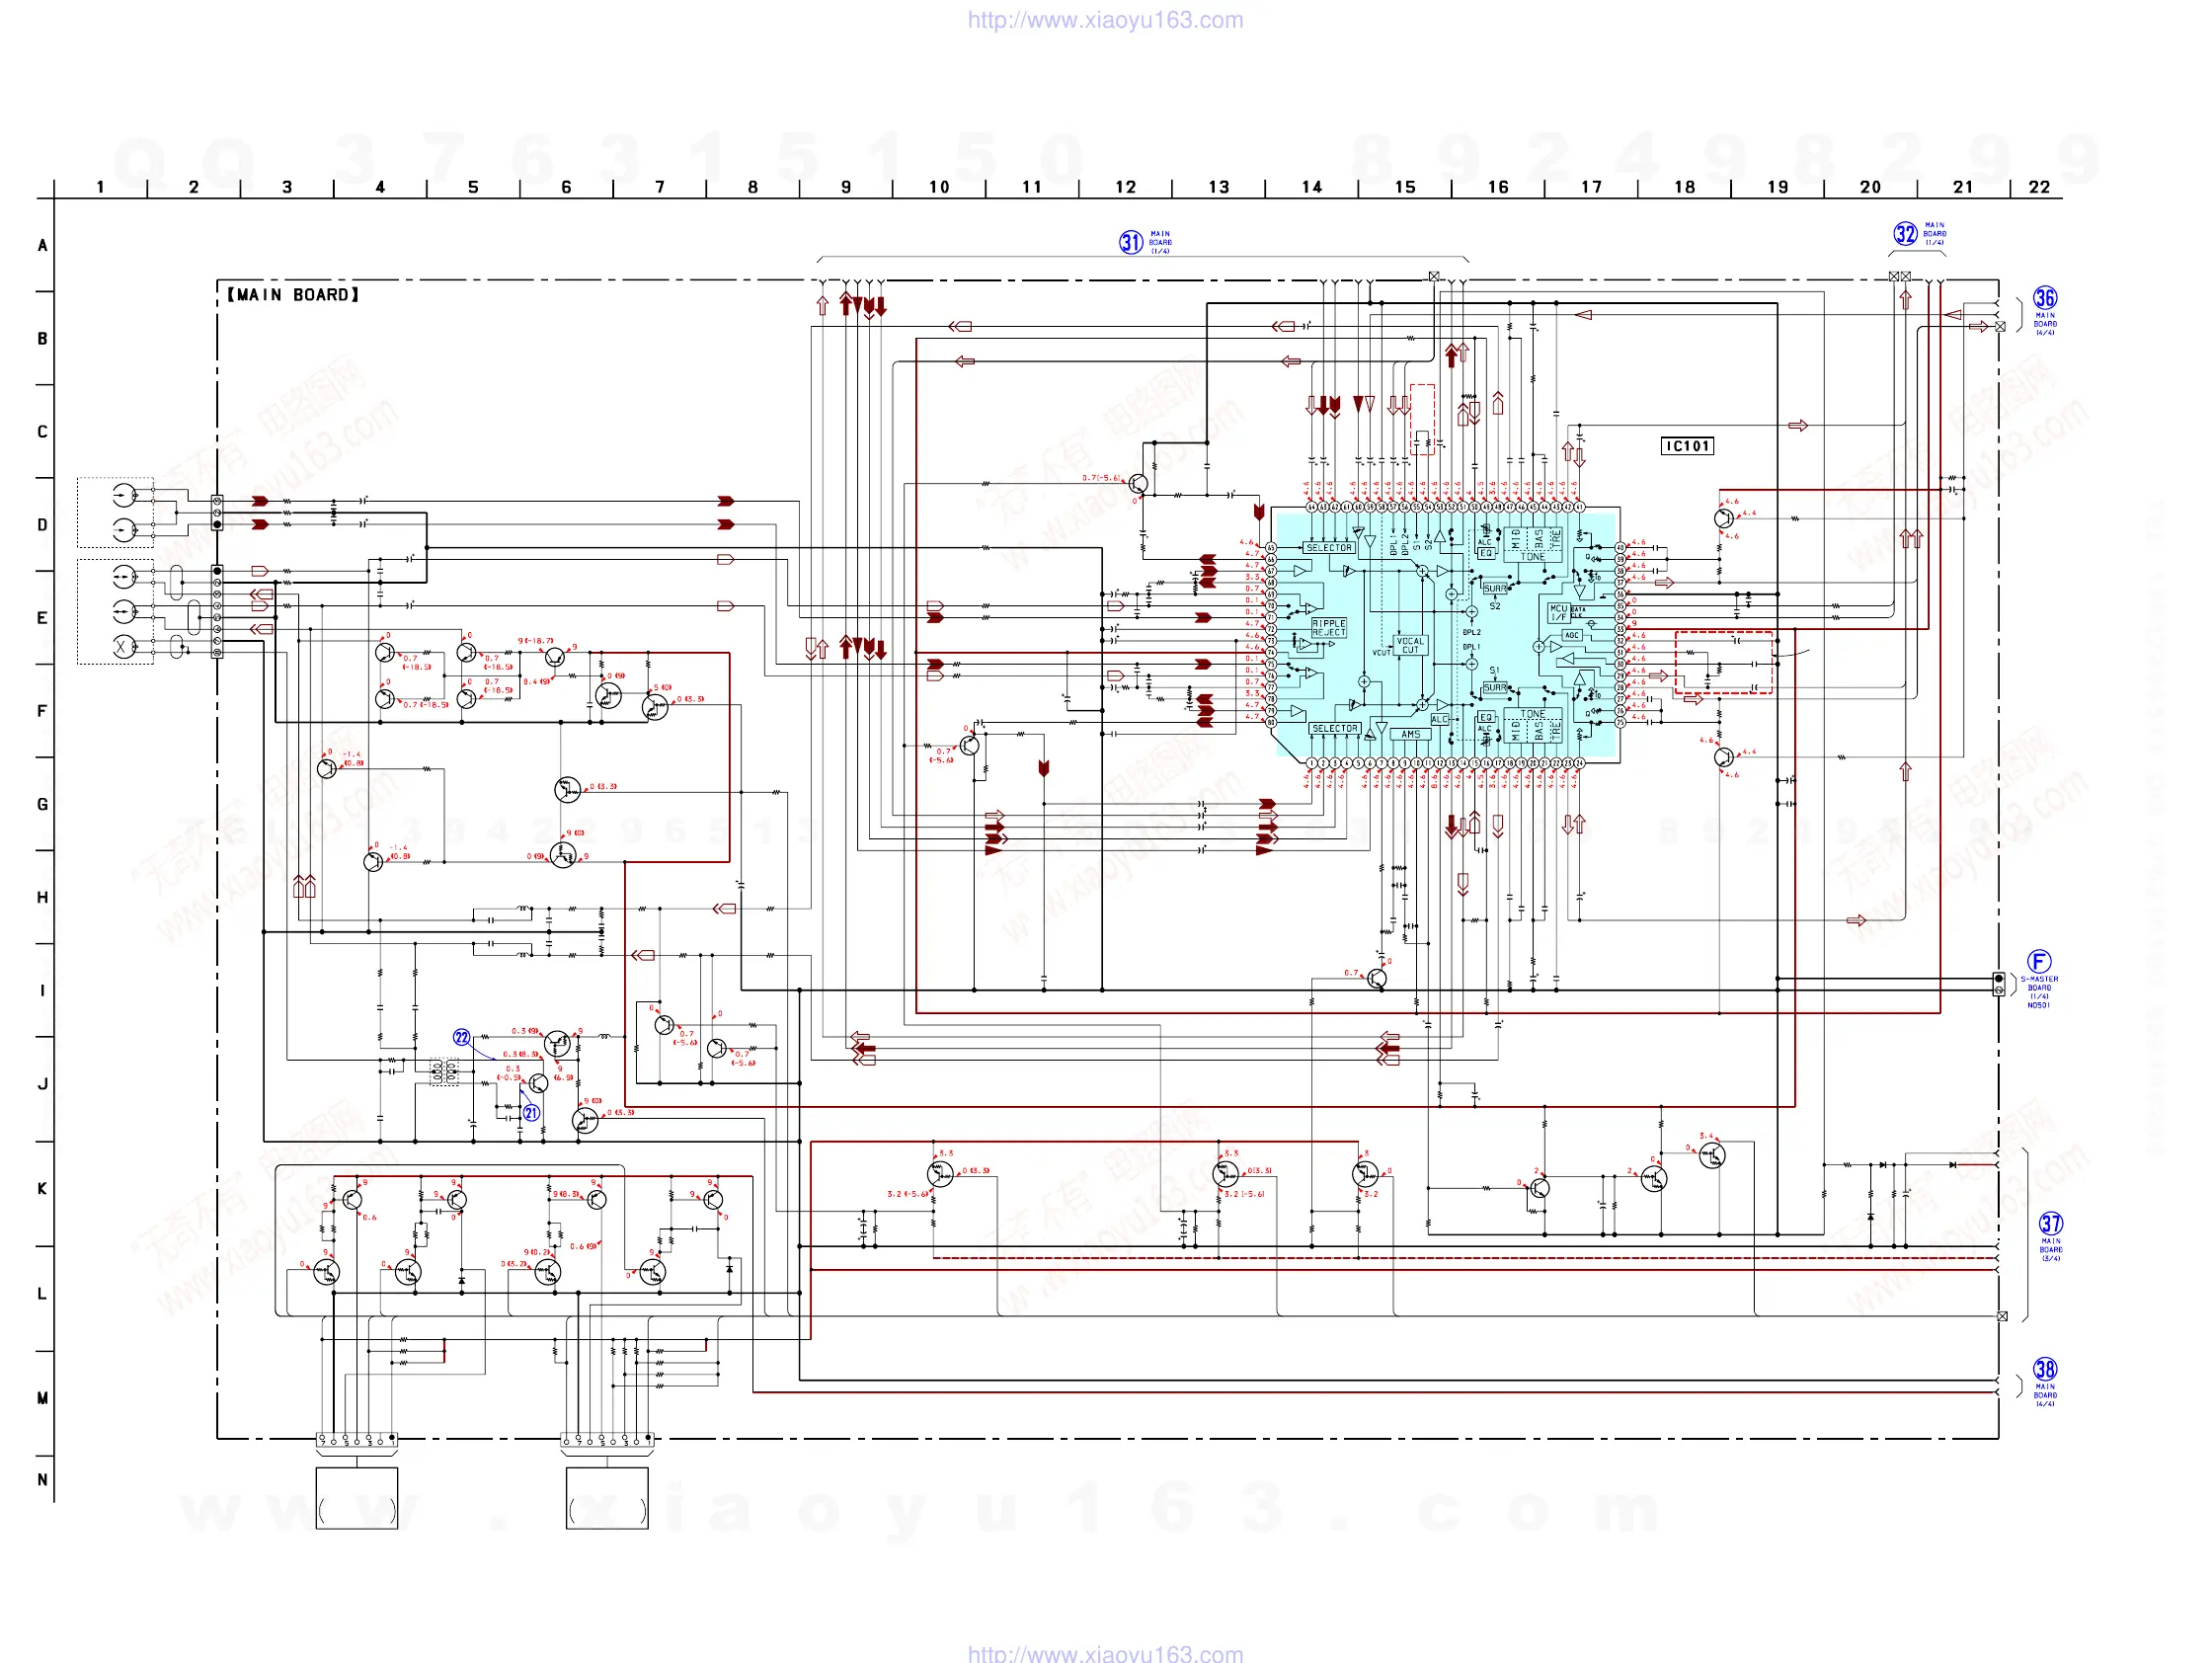Click column header number 12
Image resolution: width=2212 pixels, height=1663 pixels.
(1125, 187)
